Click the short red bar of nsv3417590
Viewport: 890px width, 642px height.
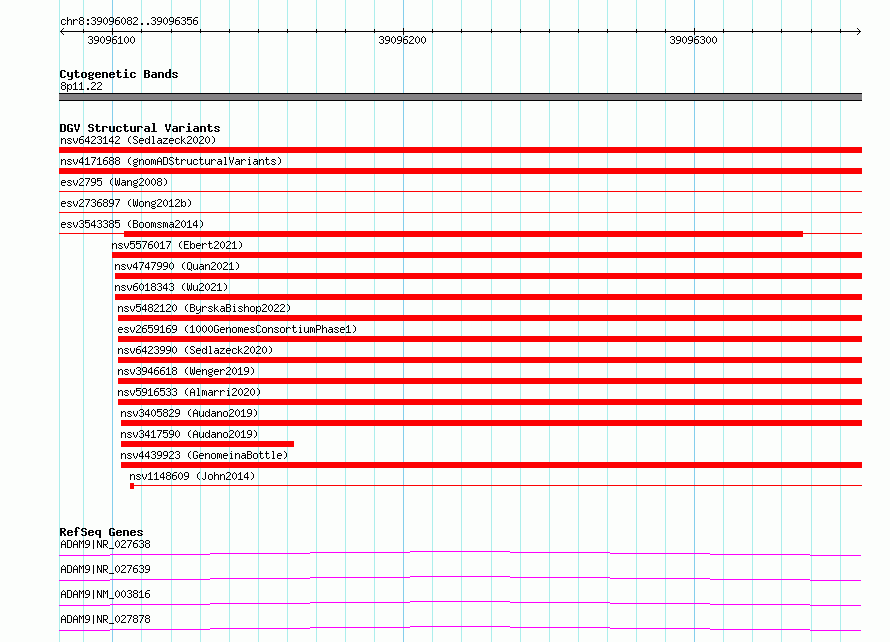[x=207, y=444]
